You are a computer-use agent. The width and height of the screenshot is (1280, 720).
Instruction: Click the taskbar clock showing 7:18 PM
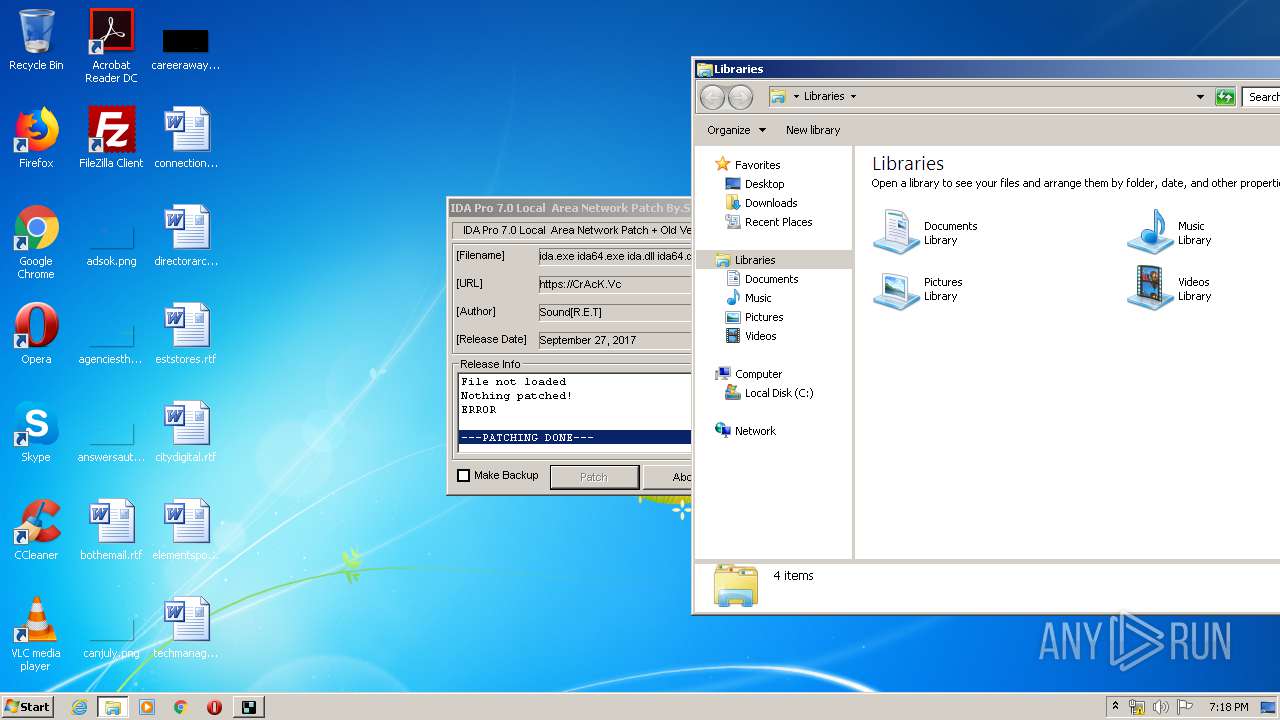pyautogui.click(x=1228, y=707)
